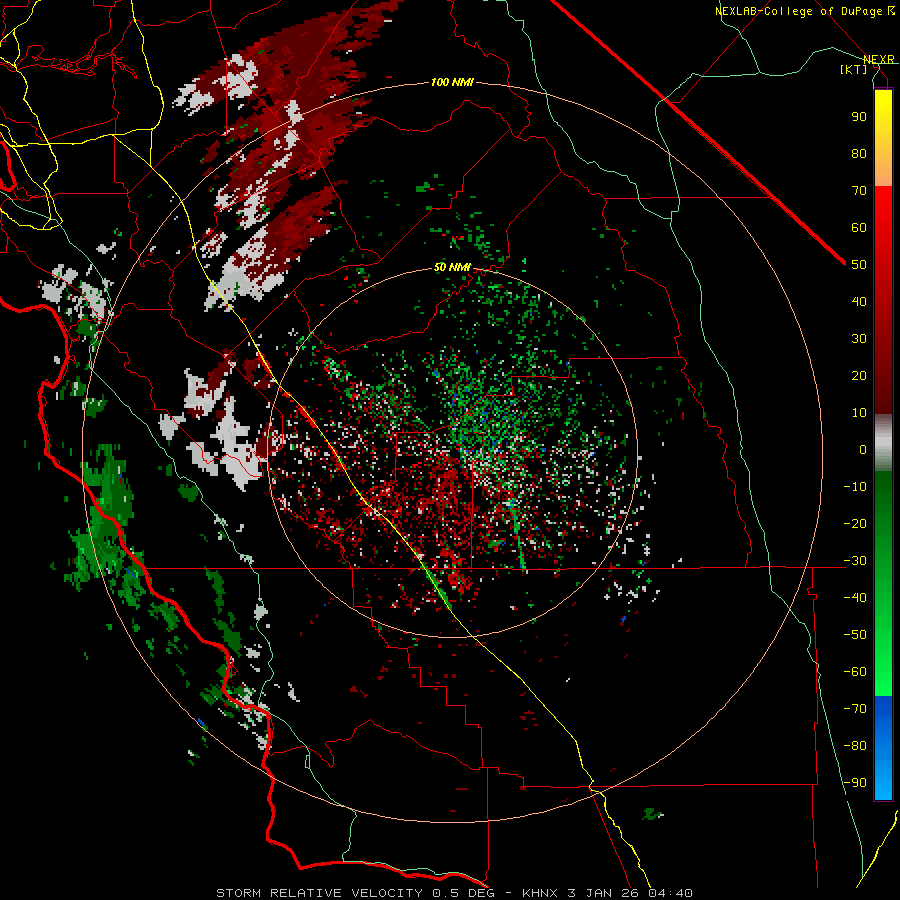Viewport: 900px width, 900px height.
Task: Click the -30 value on the velocity scale
Action: (855, 561)
